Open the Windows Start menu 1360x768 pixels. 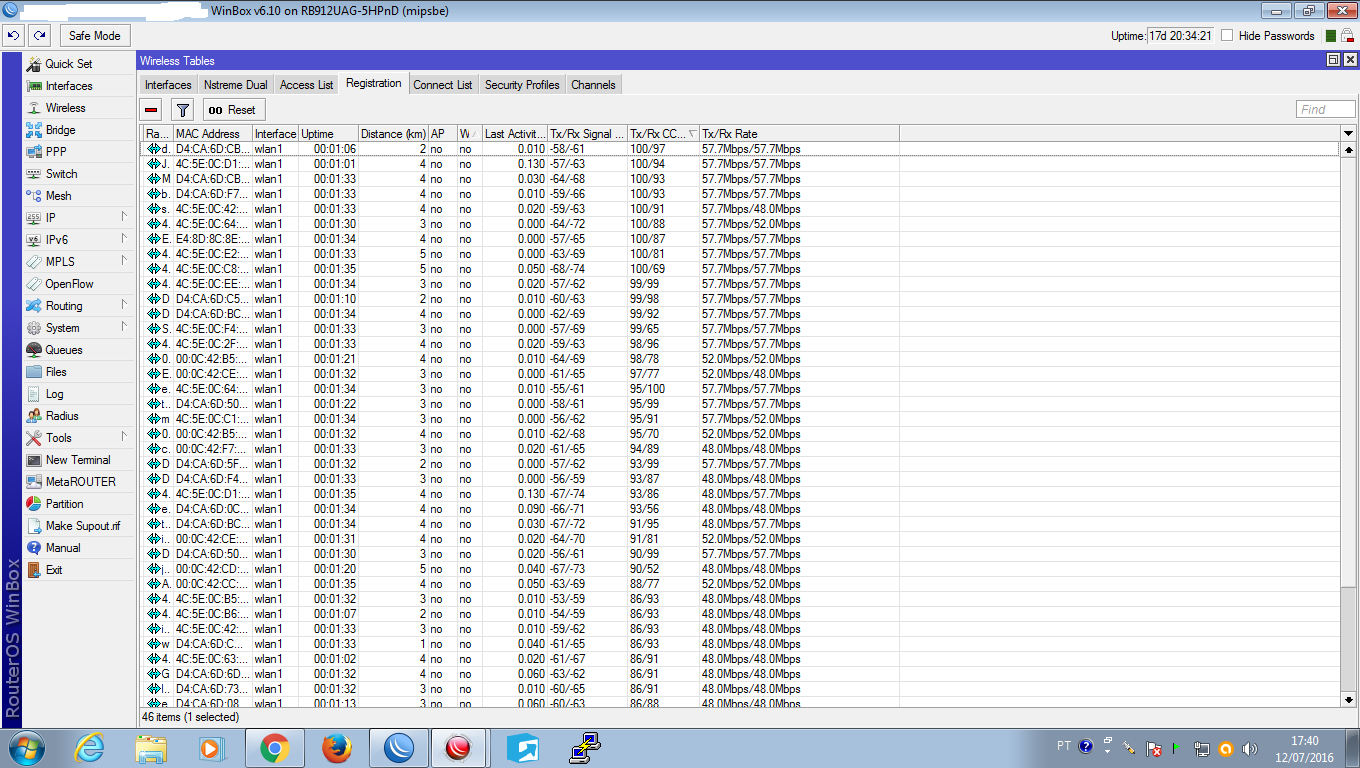click(25, 748)
